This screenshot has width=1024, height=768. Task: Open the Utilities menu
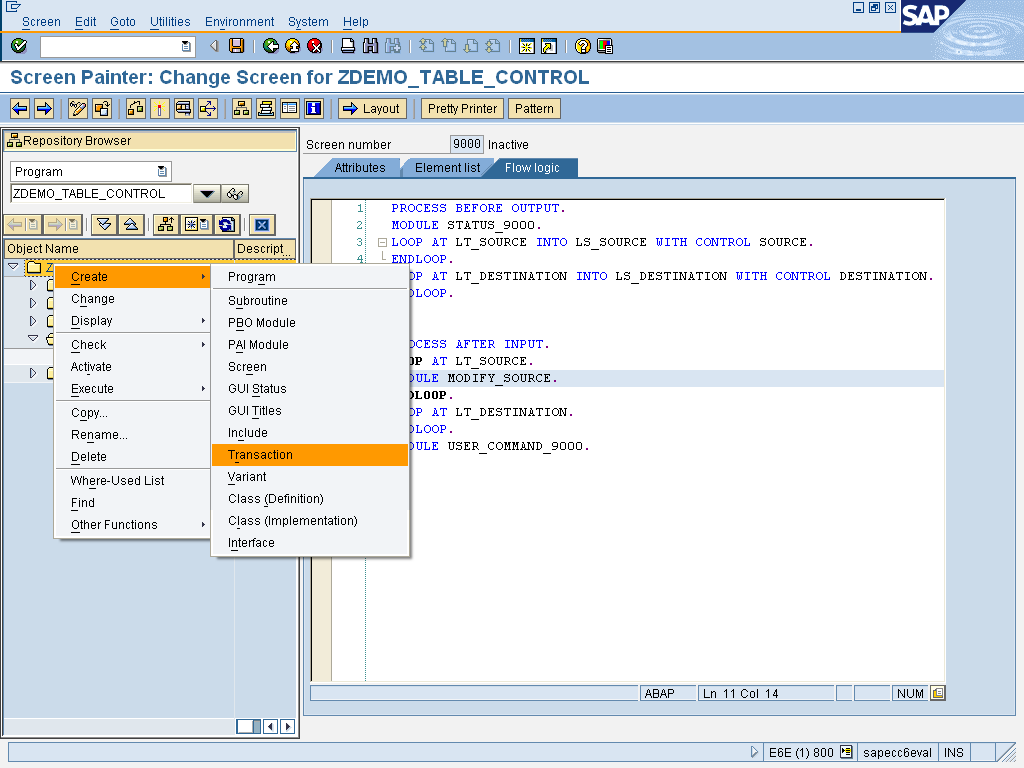click(x=170, y=21)
